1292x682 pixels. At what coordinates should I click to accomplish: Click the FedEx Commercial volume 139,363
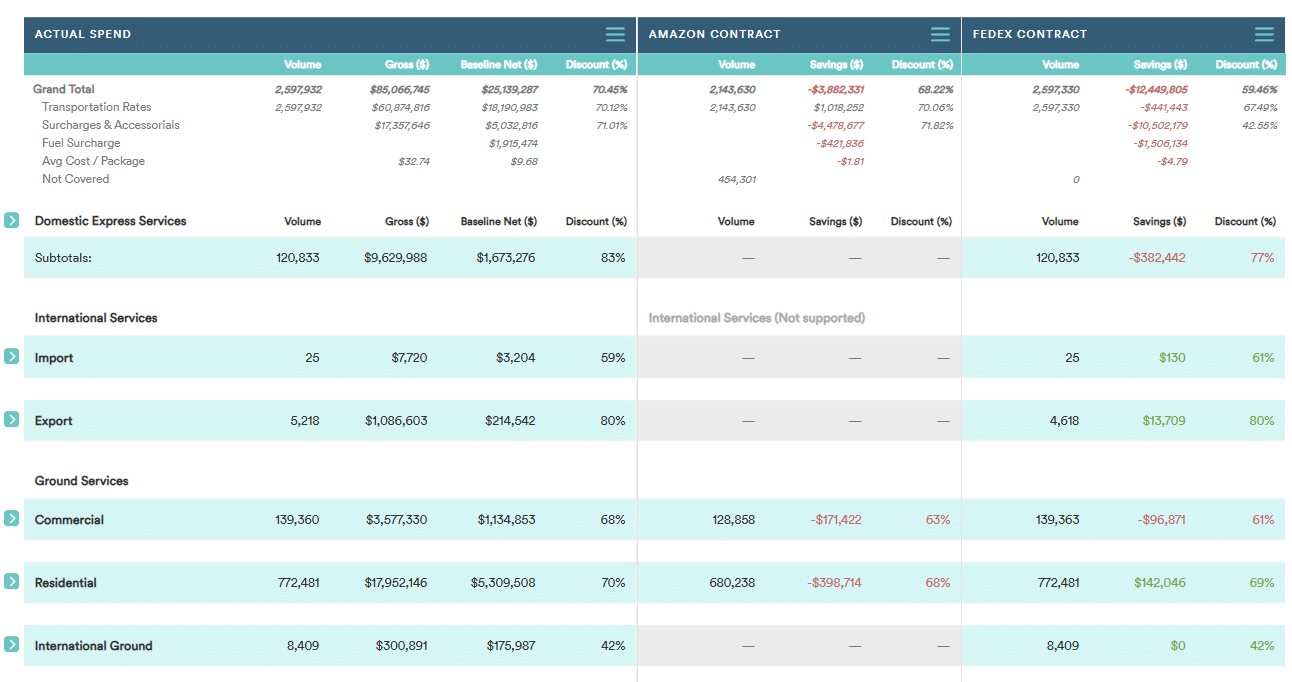[1058, 520]
